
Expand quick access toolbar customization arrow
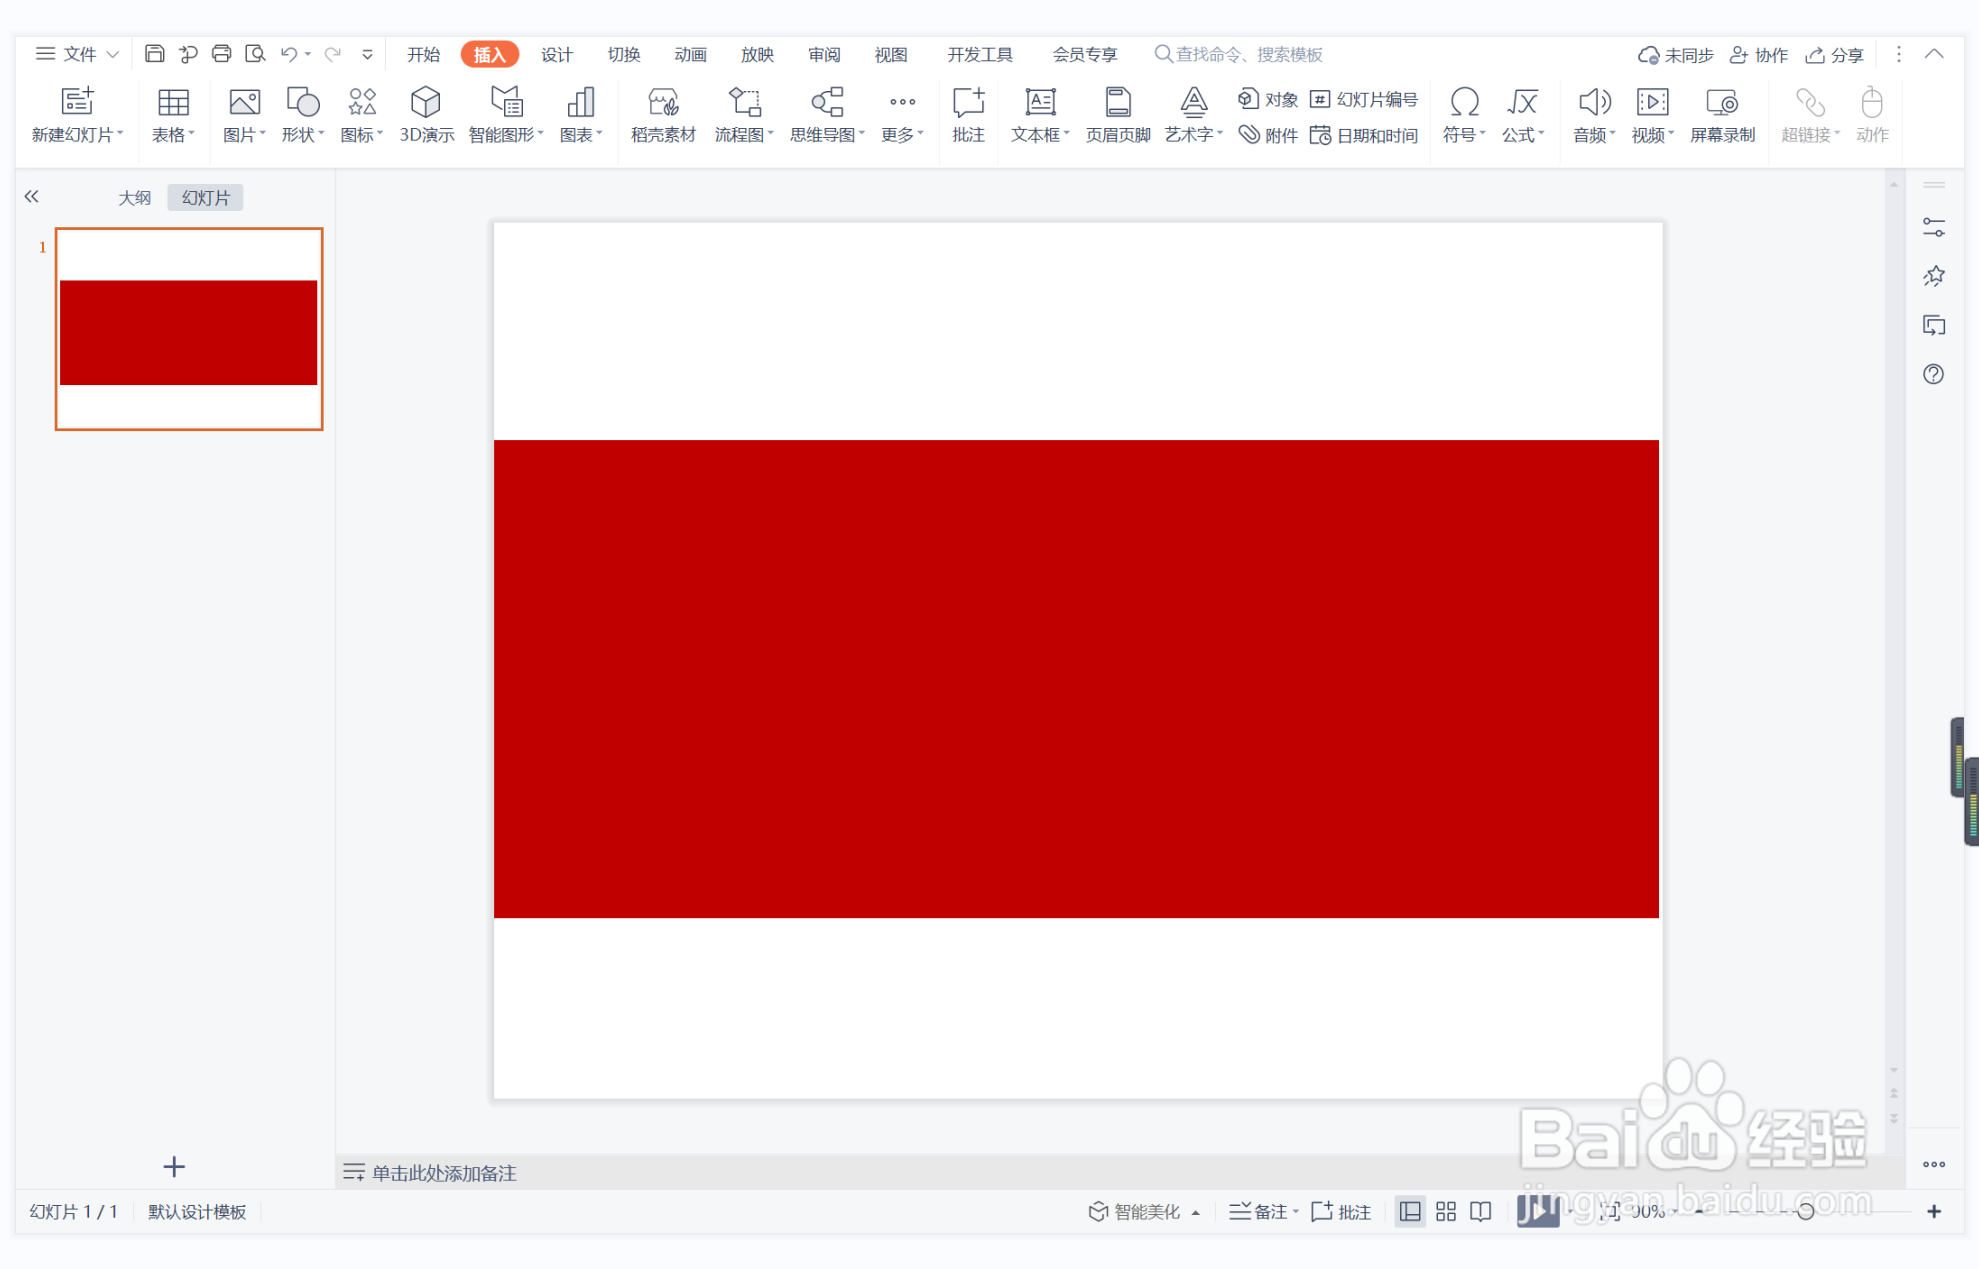(x=367, y=54)
